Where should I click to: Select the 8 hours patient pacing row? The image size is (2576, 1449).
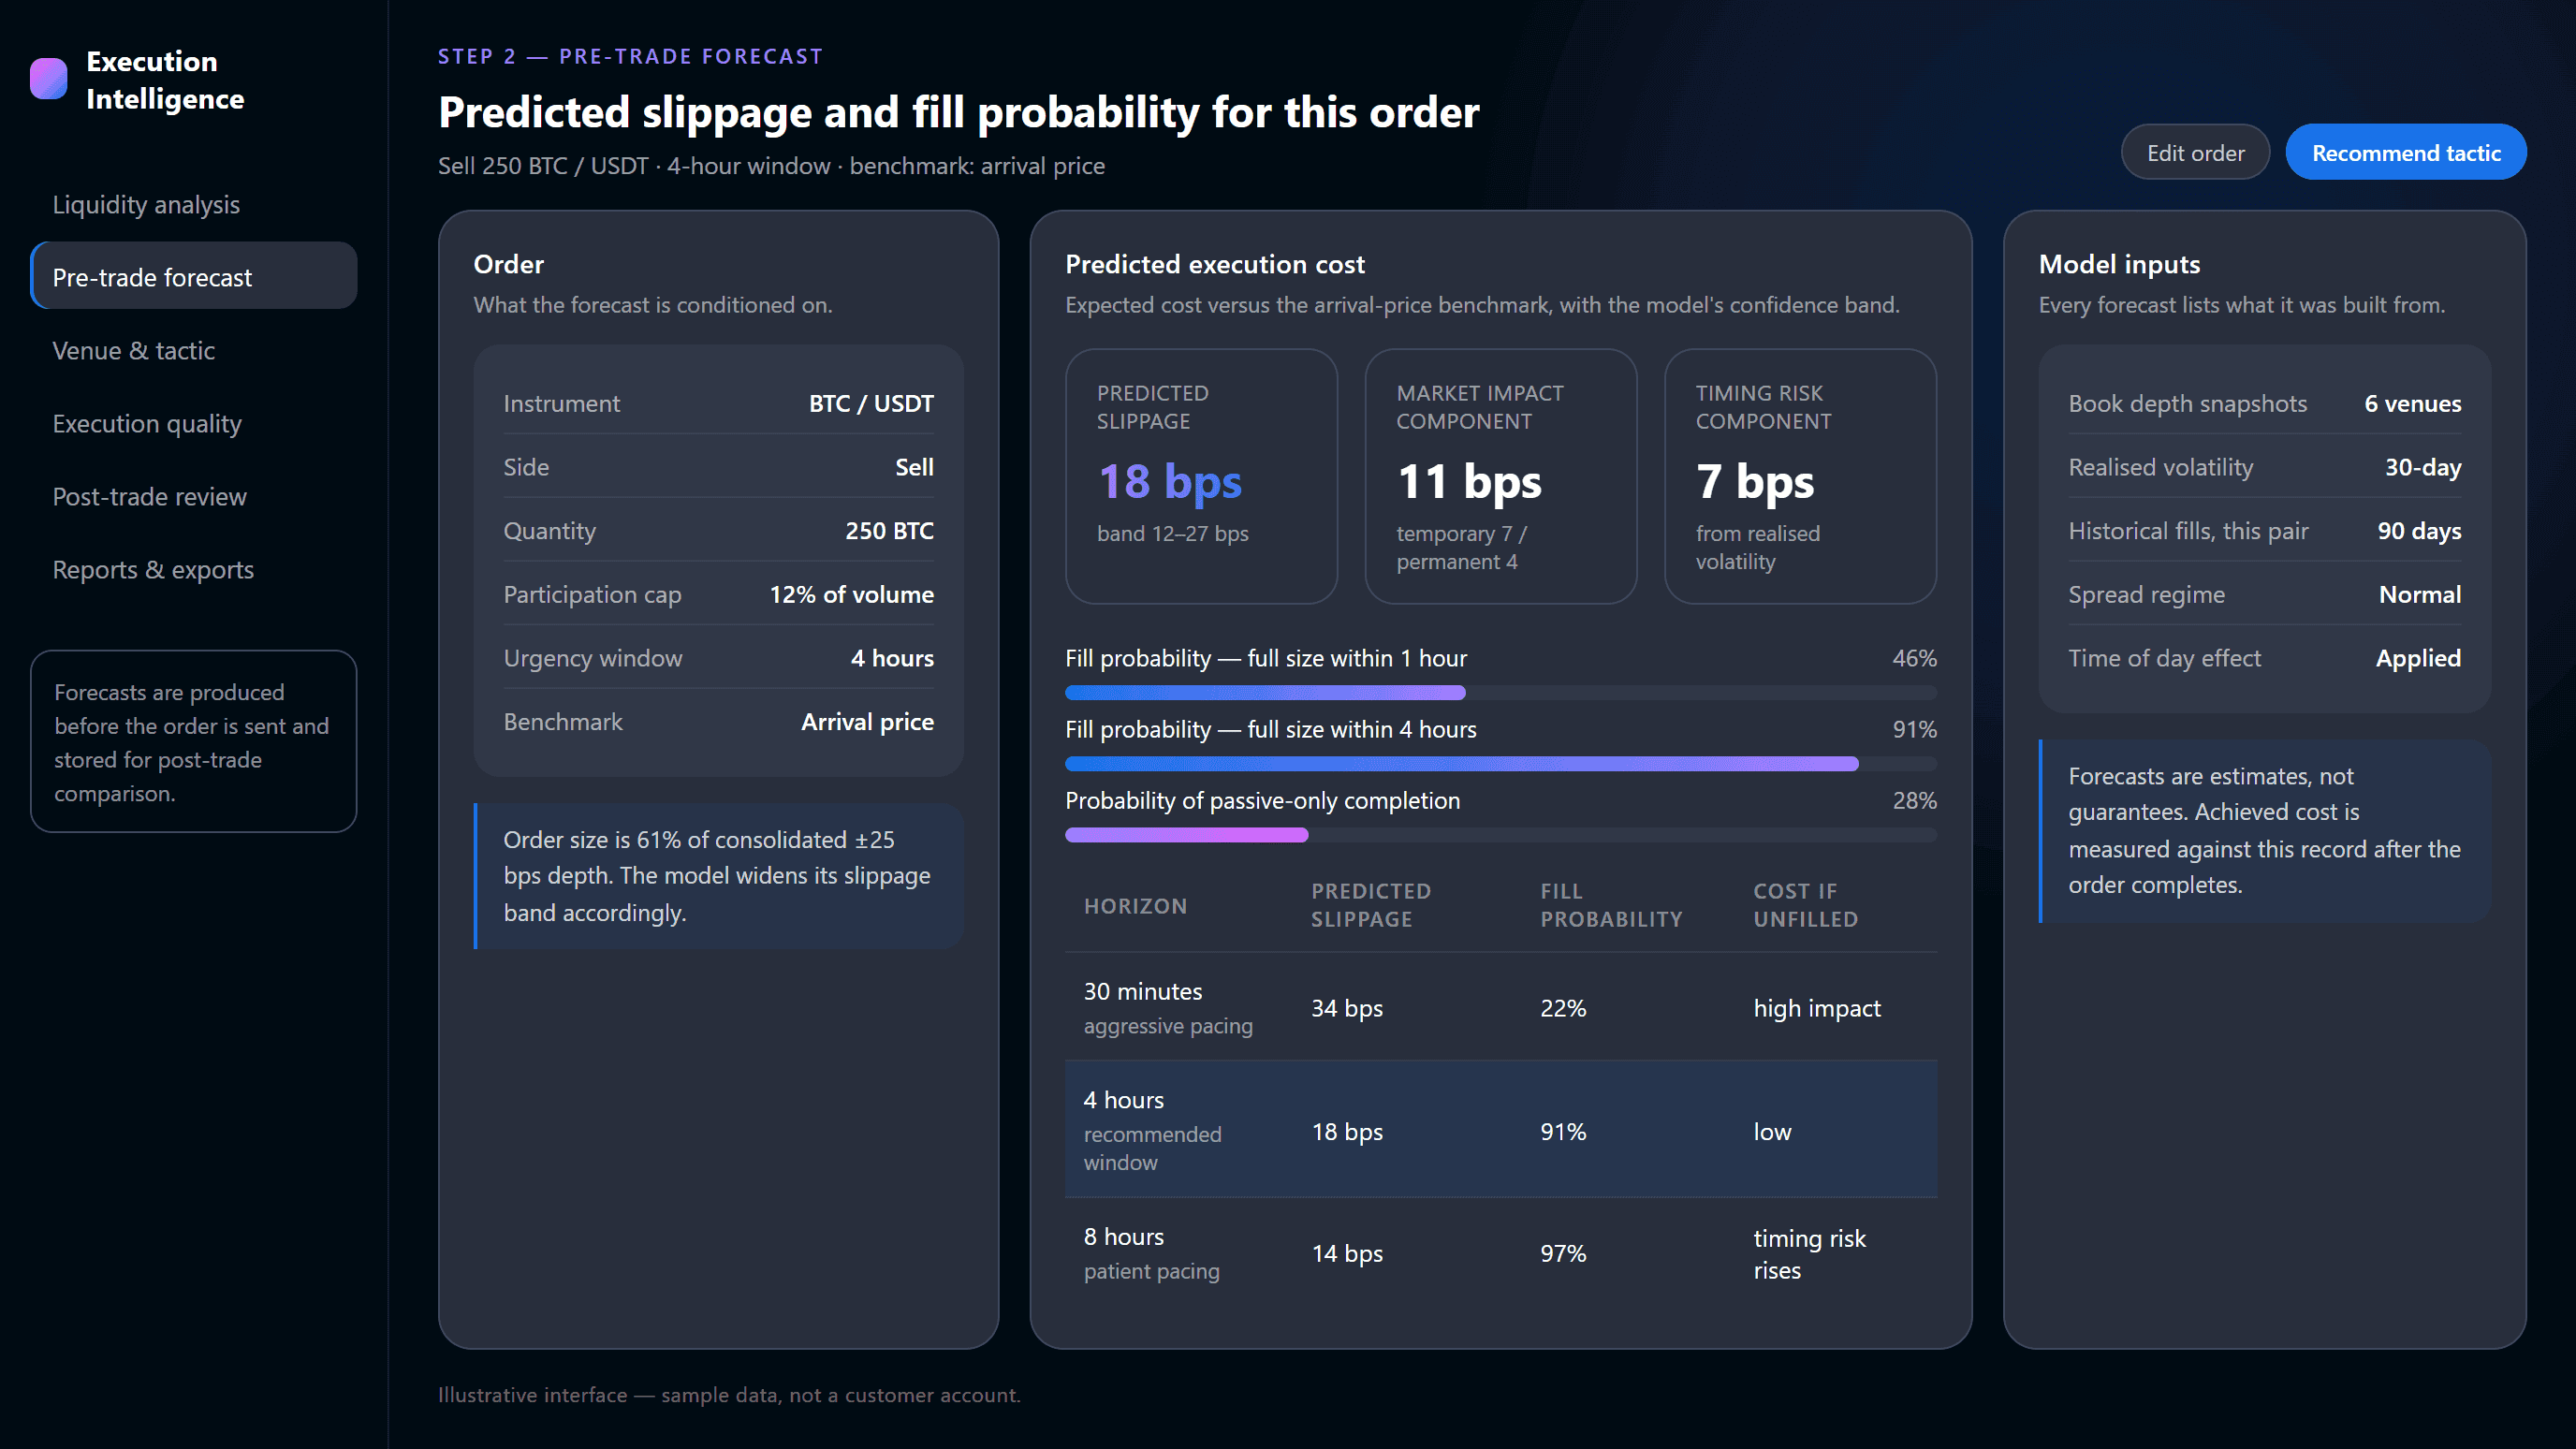point(1501,1253)
